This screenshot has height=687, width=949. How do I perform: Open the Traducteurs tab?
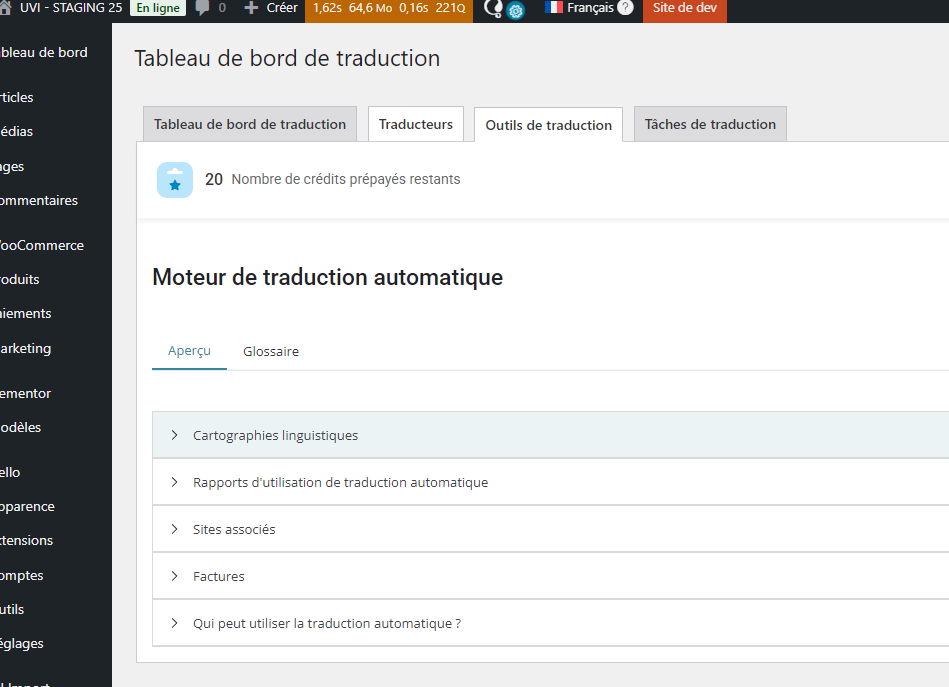(416, 124)
